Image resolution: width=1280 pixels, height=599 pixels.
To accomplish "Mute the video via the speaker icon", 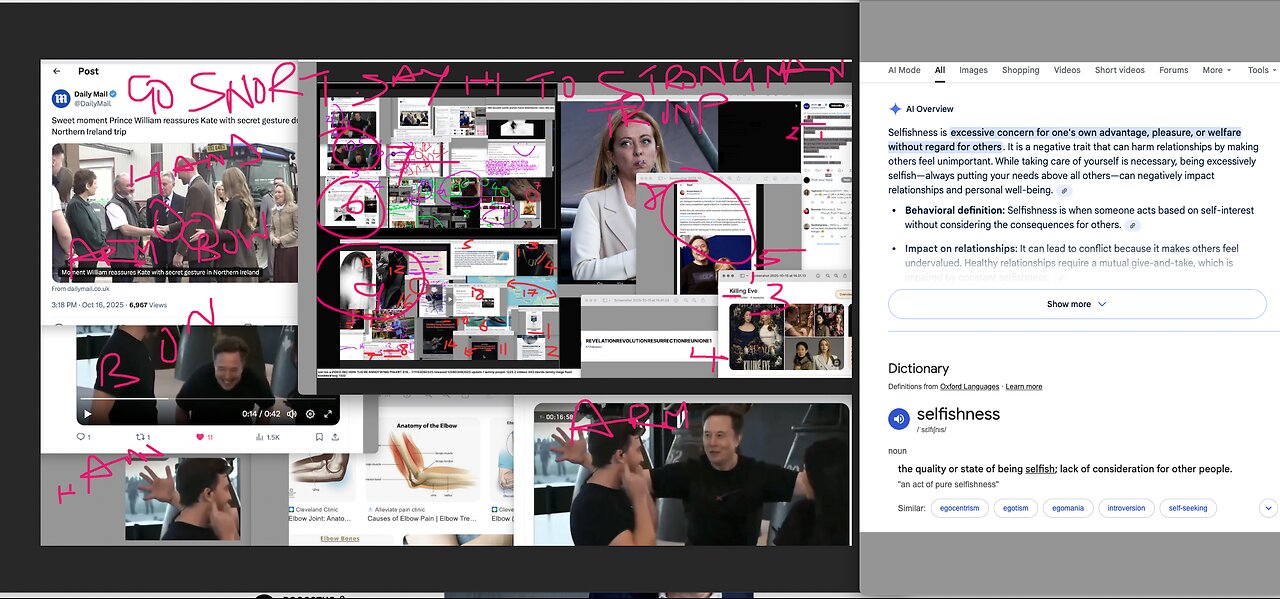I will 292,413.
